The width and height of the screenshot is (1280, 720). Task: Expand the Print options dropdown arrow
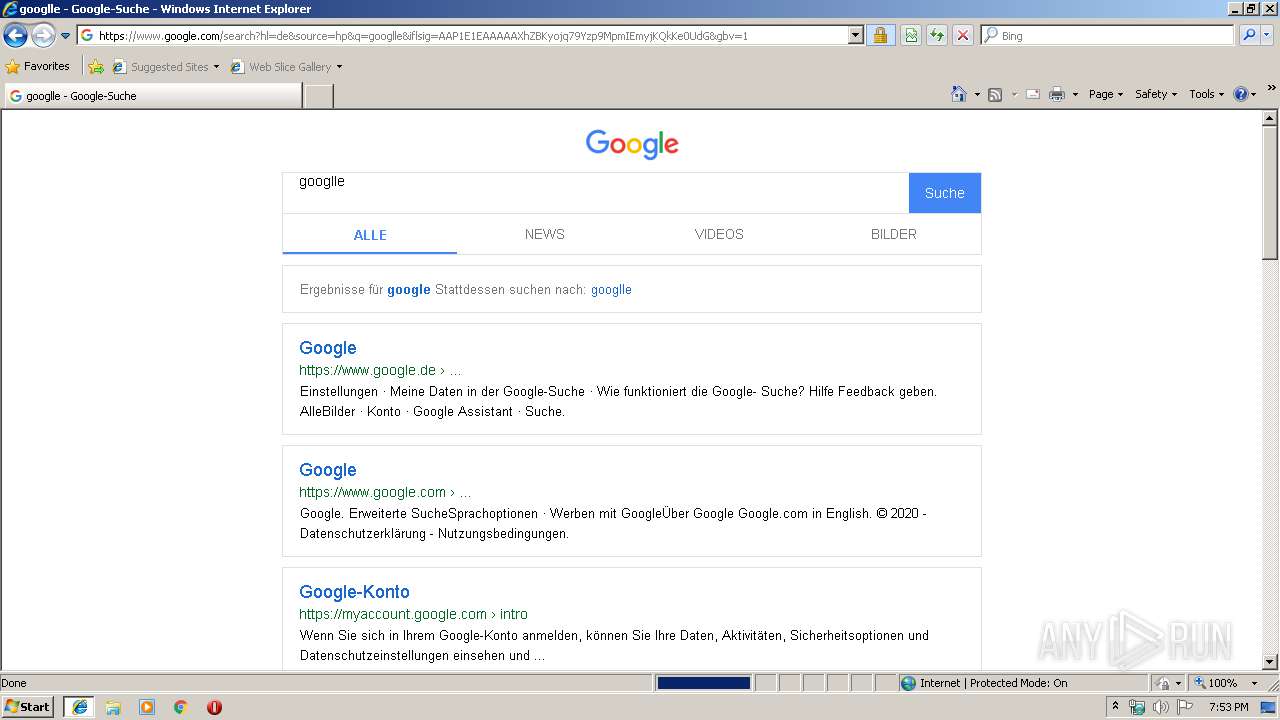point(1075,94)
